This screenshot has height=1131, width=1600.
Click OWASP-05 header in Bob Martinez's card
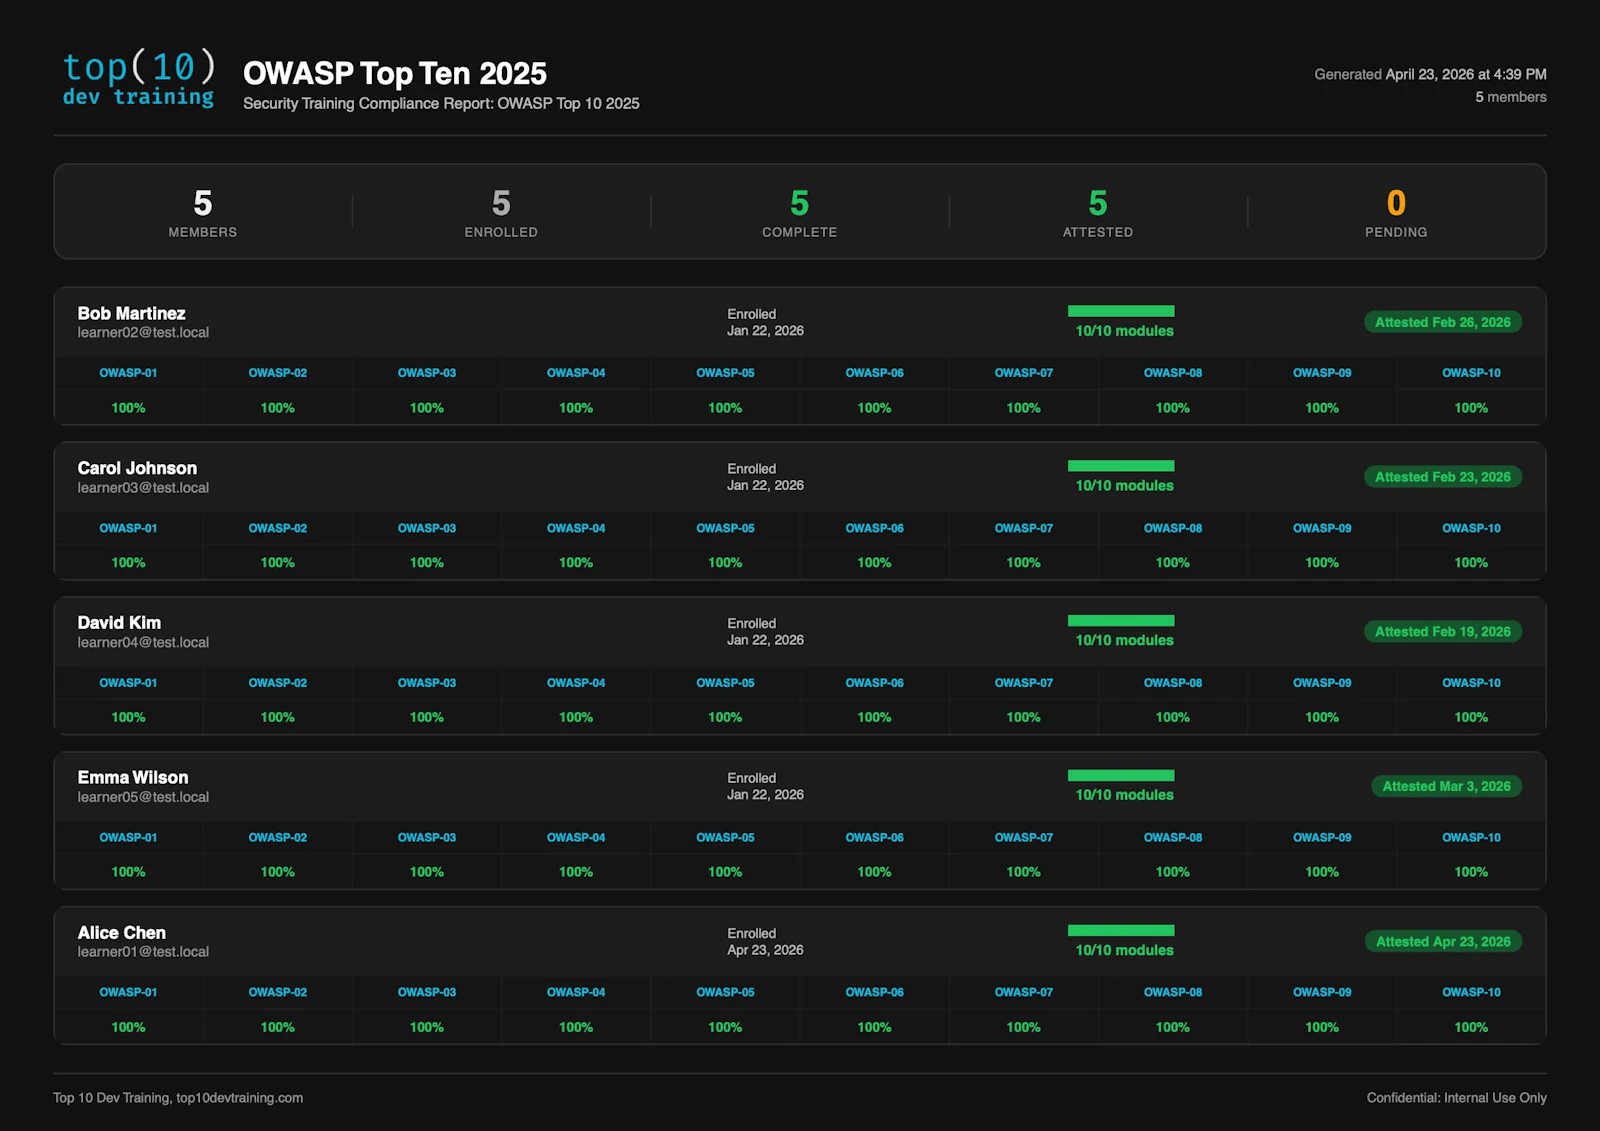[x=725, y=373]
